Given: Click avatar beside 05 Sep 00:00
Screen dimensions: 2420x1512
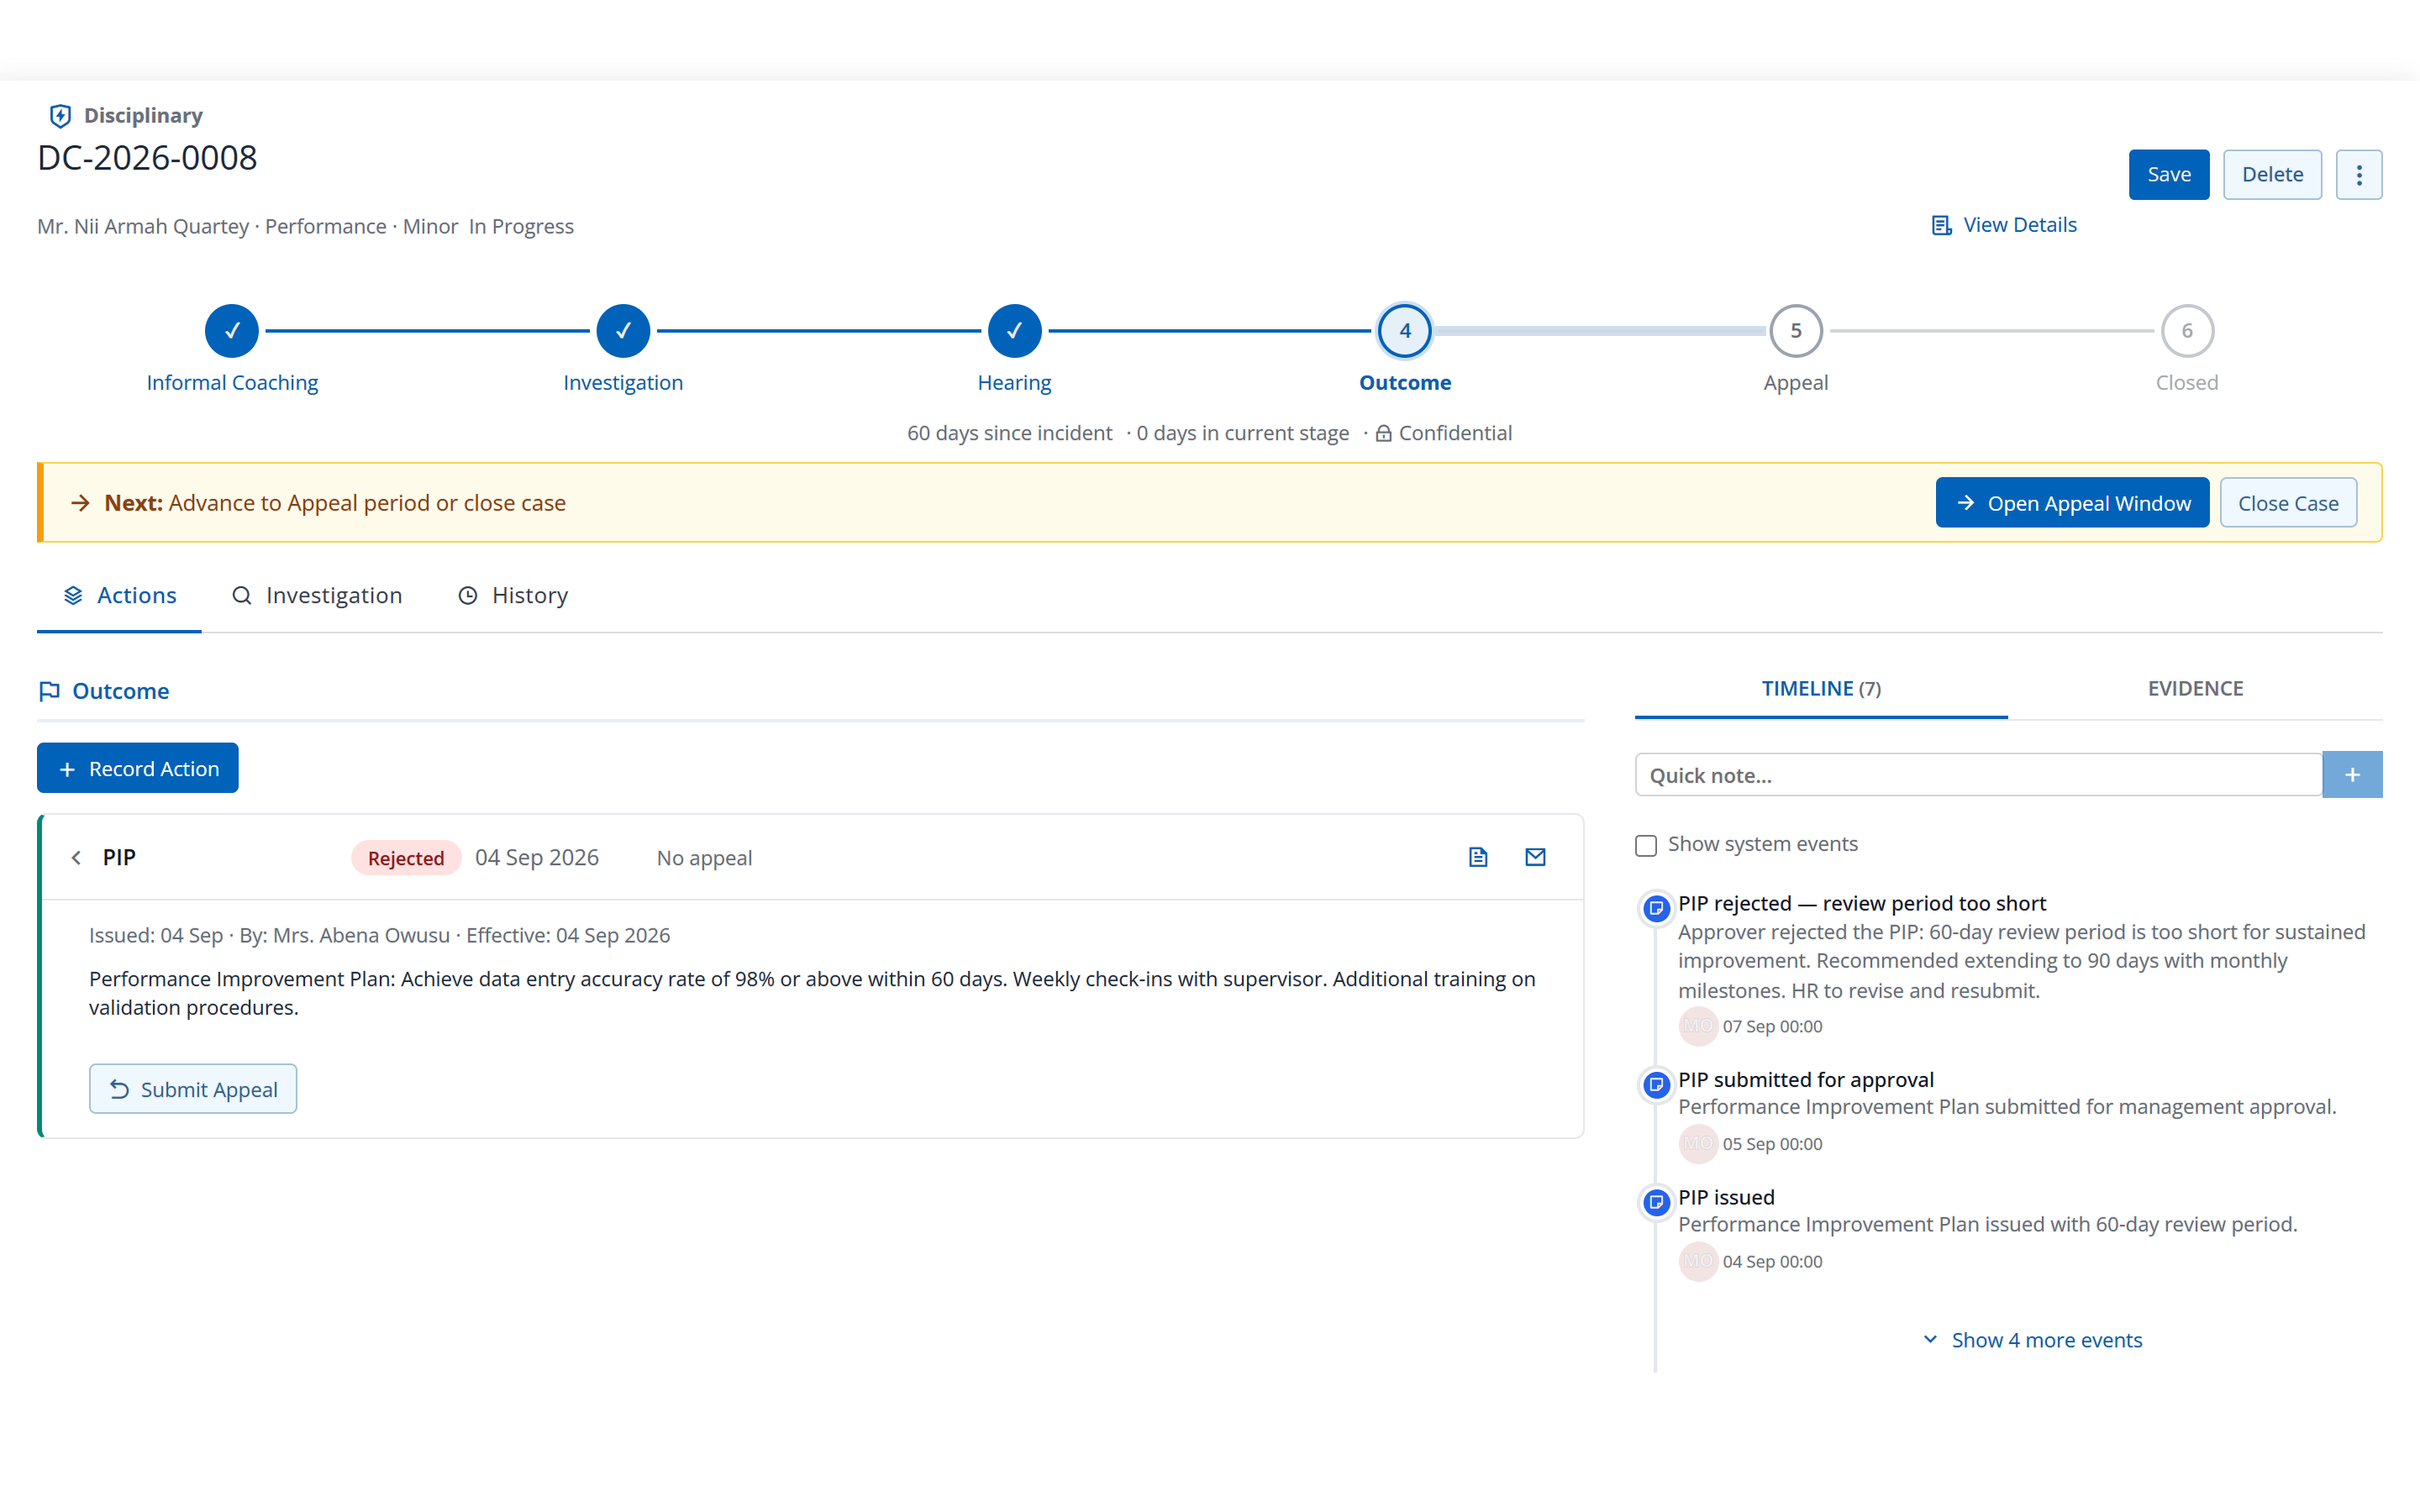Looking at the screenshot, I should pyautogui.click(x=1697, y=1144).
